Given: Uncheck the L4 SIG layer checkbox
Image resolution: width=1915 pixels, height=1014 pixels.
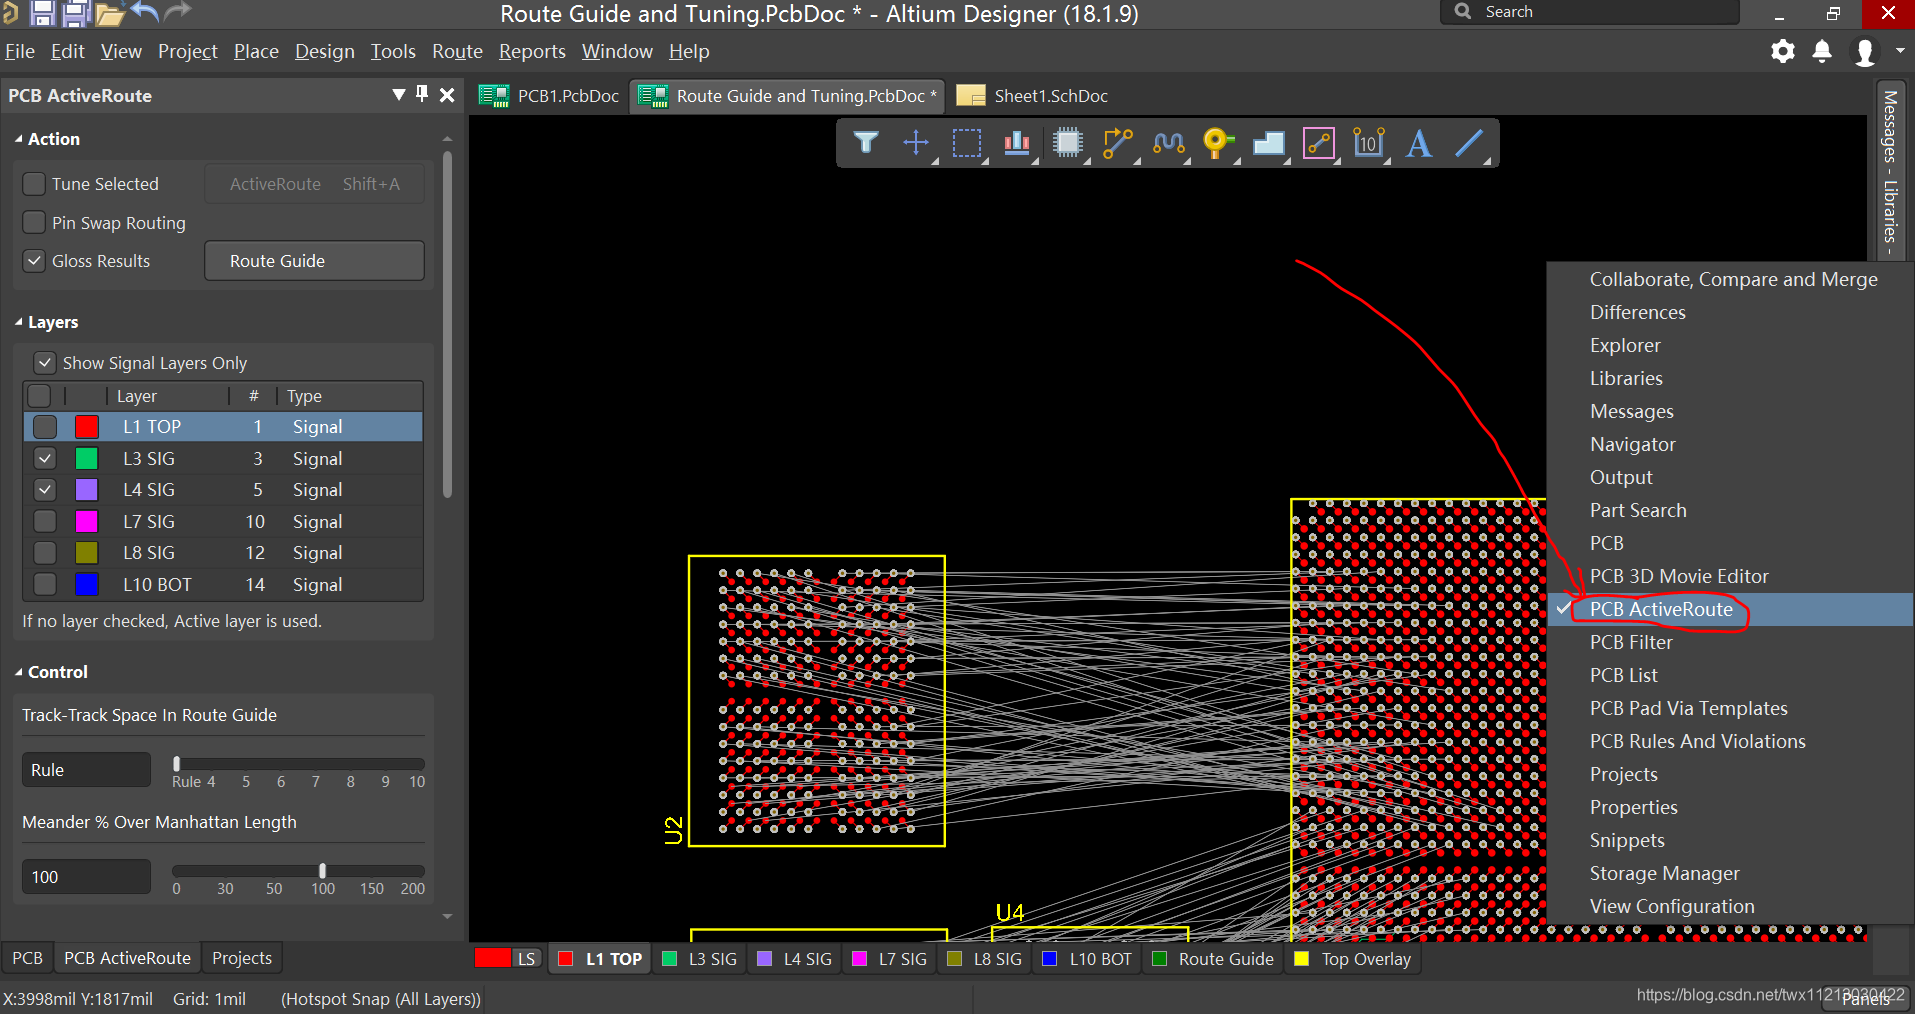Looking at the screenshot, I should point(45,490).
